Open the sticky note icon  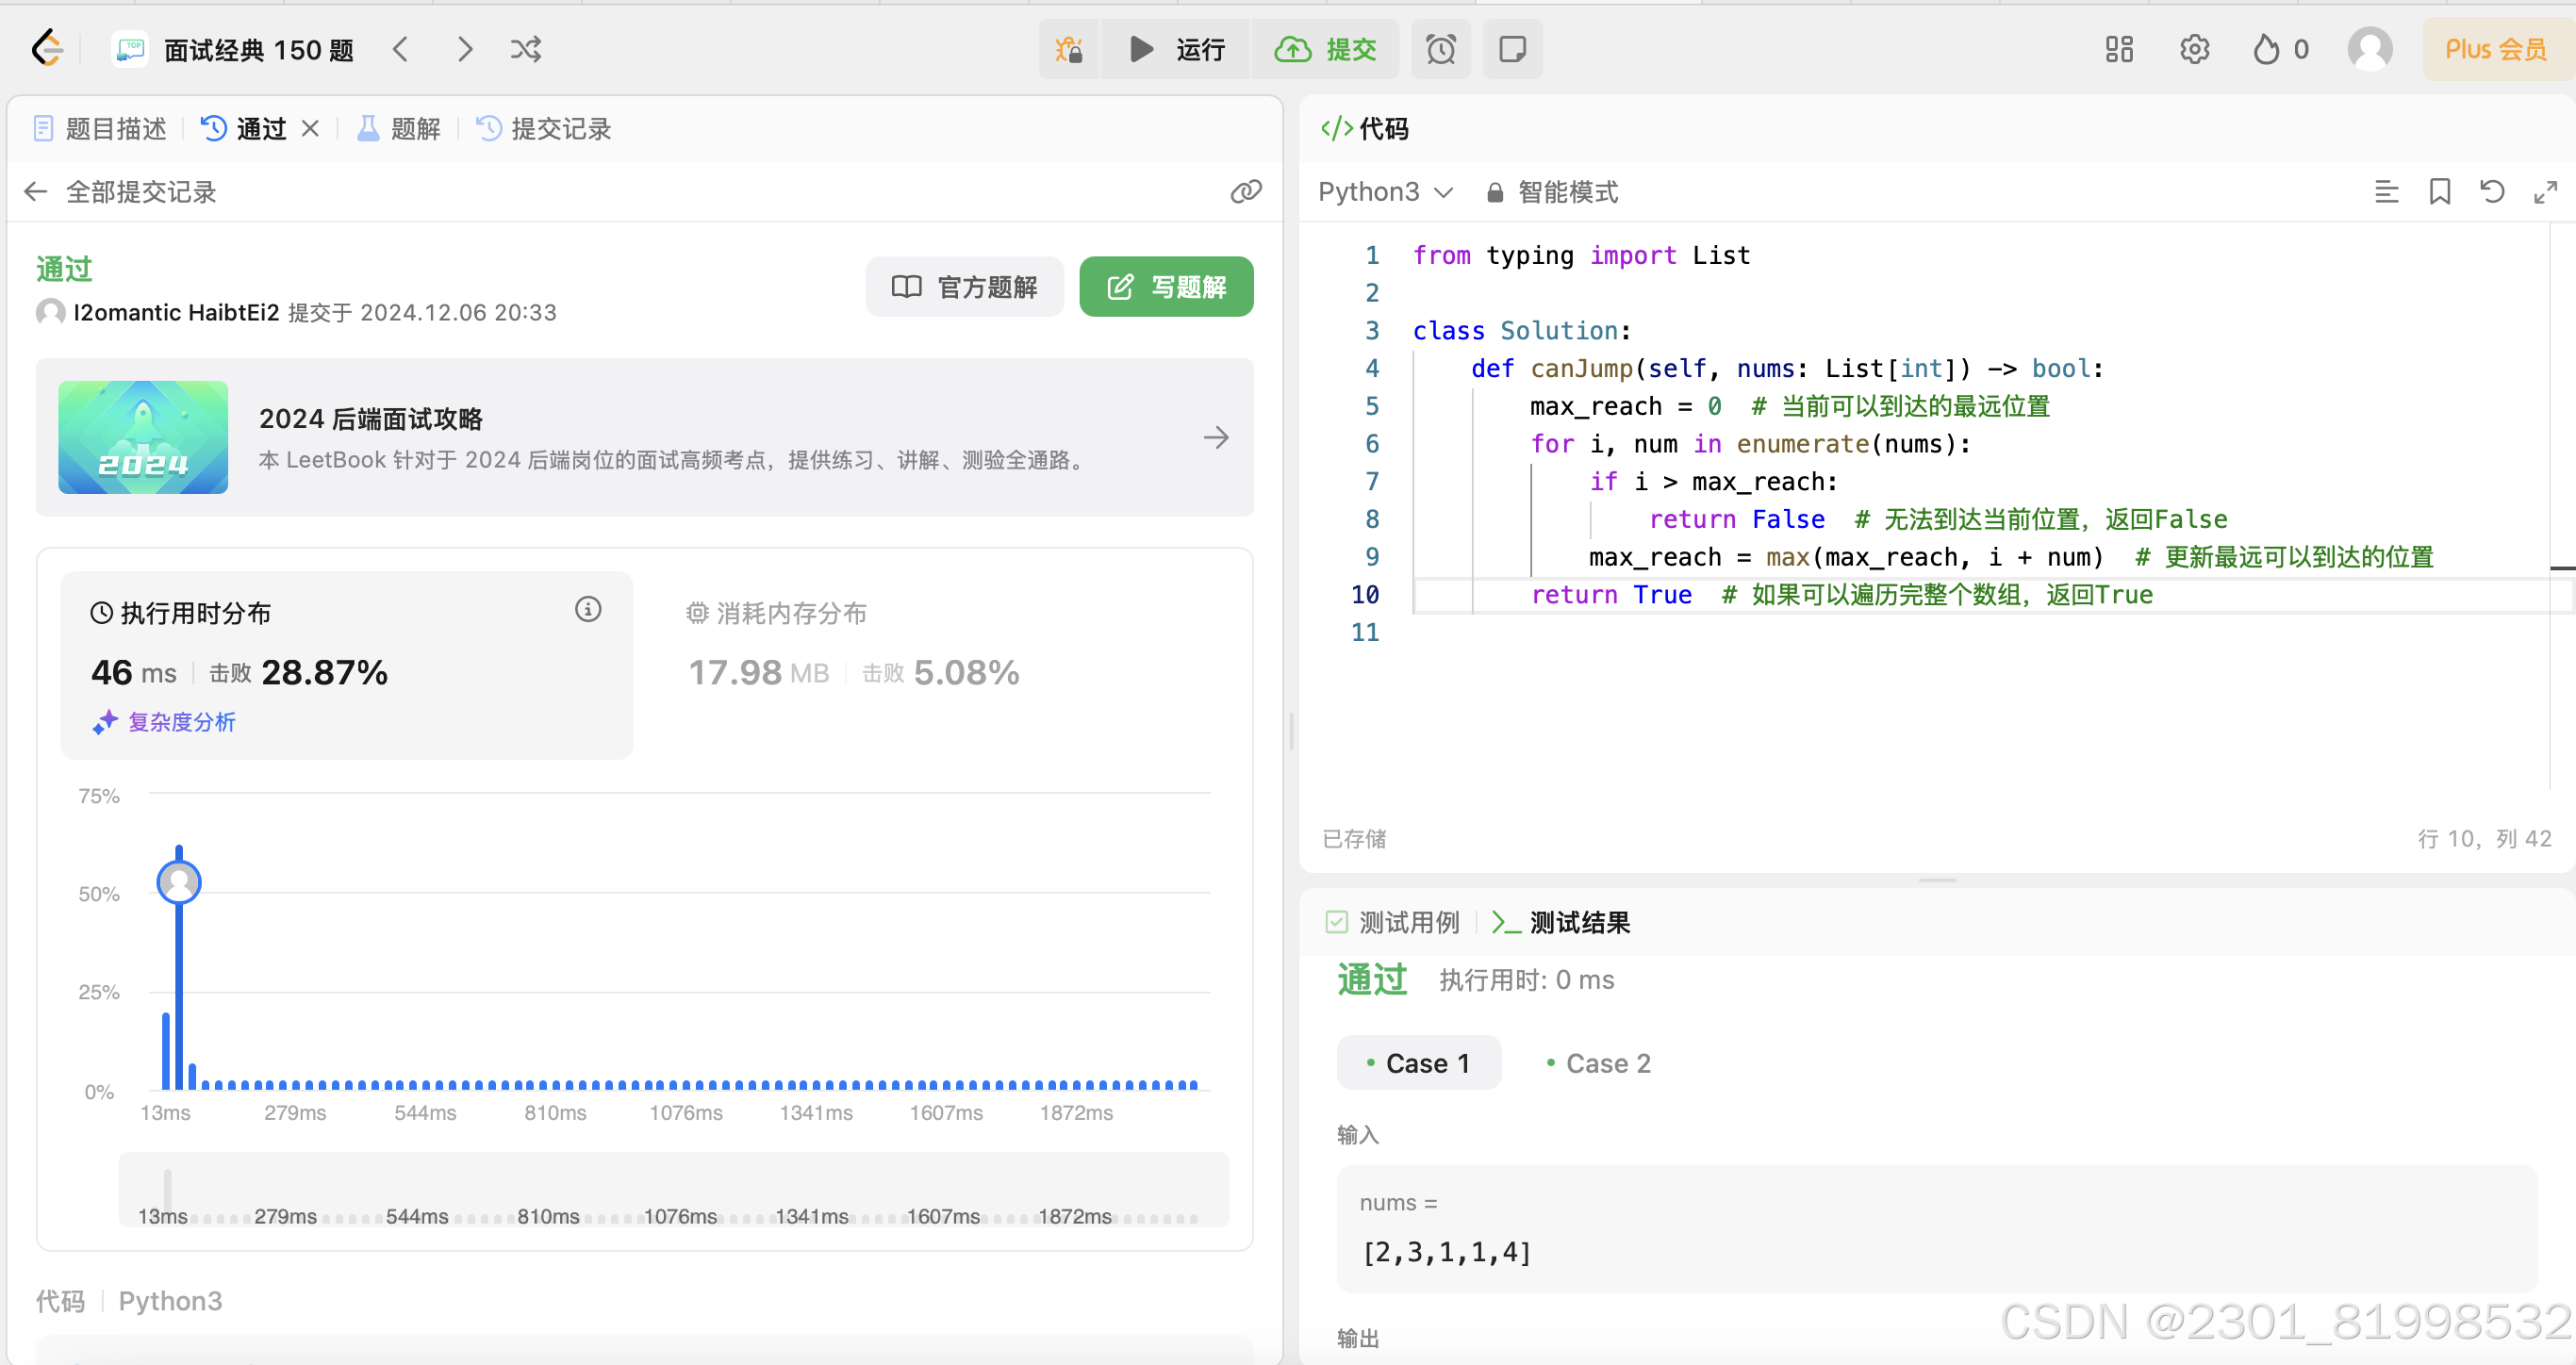coord(1512,49)
